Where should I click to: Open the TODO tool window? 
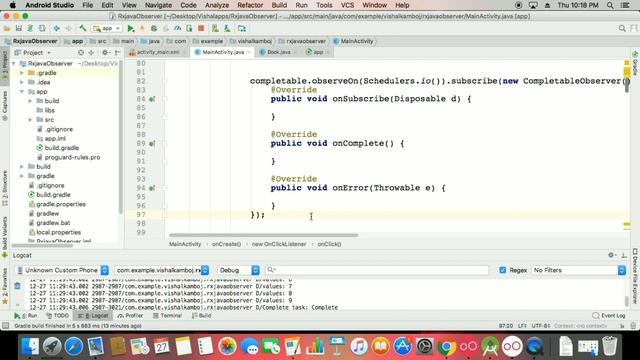(x=58, y=316)
